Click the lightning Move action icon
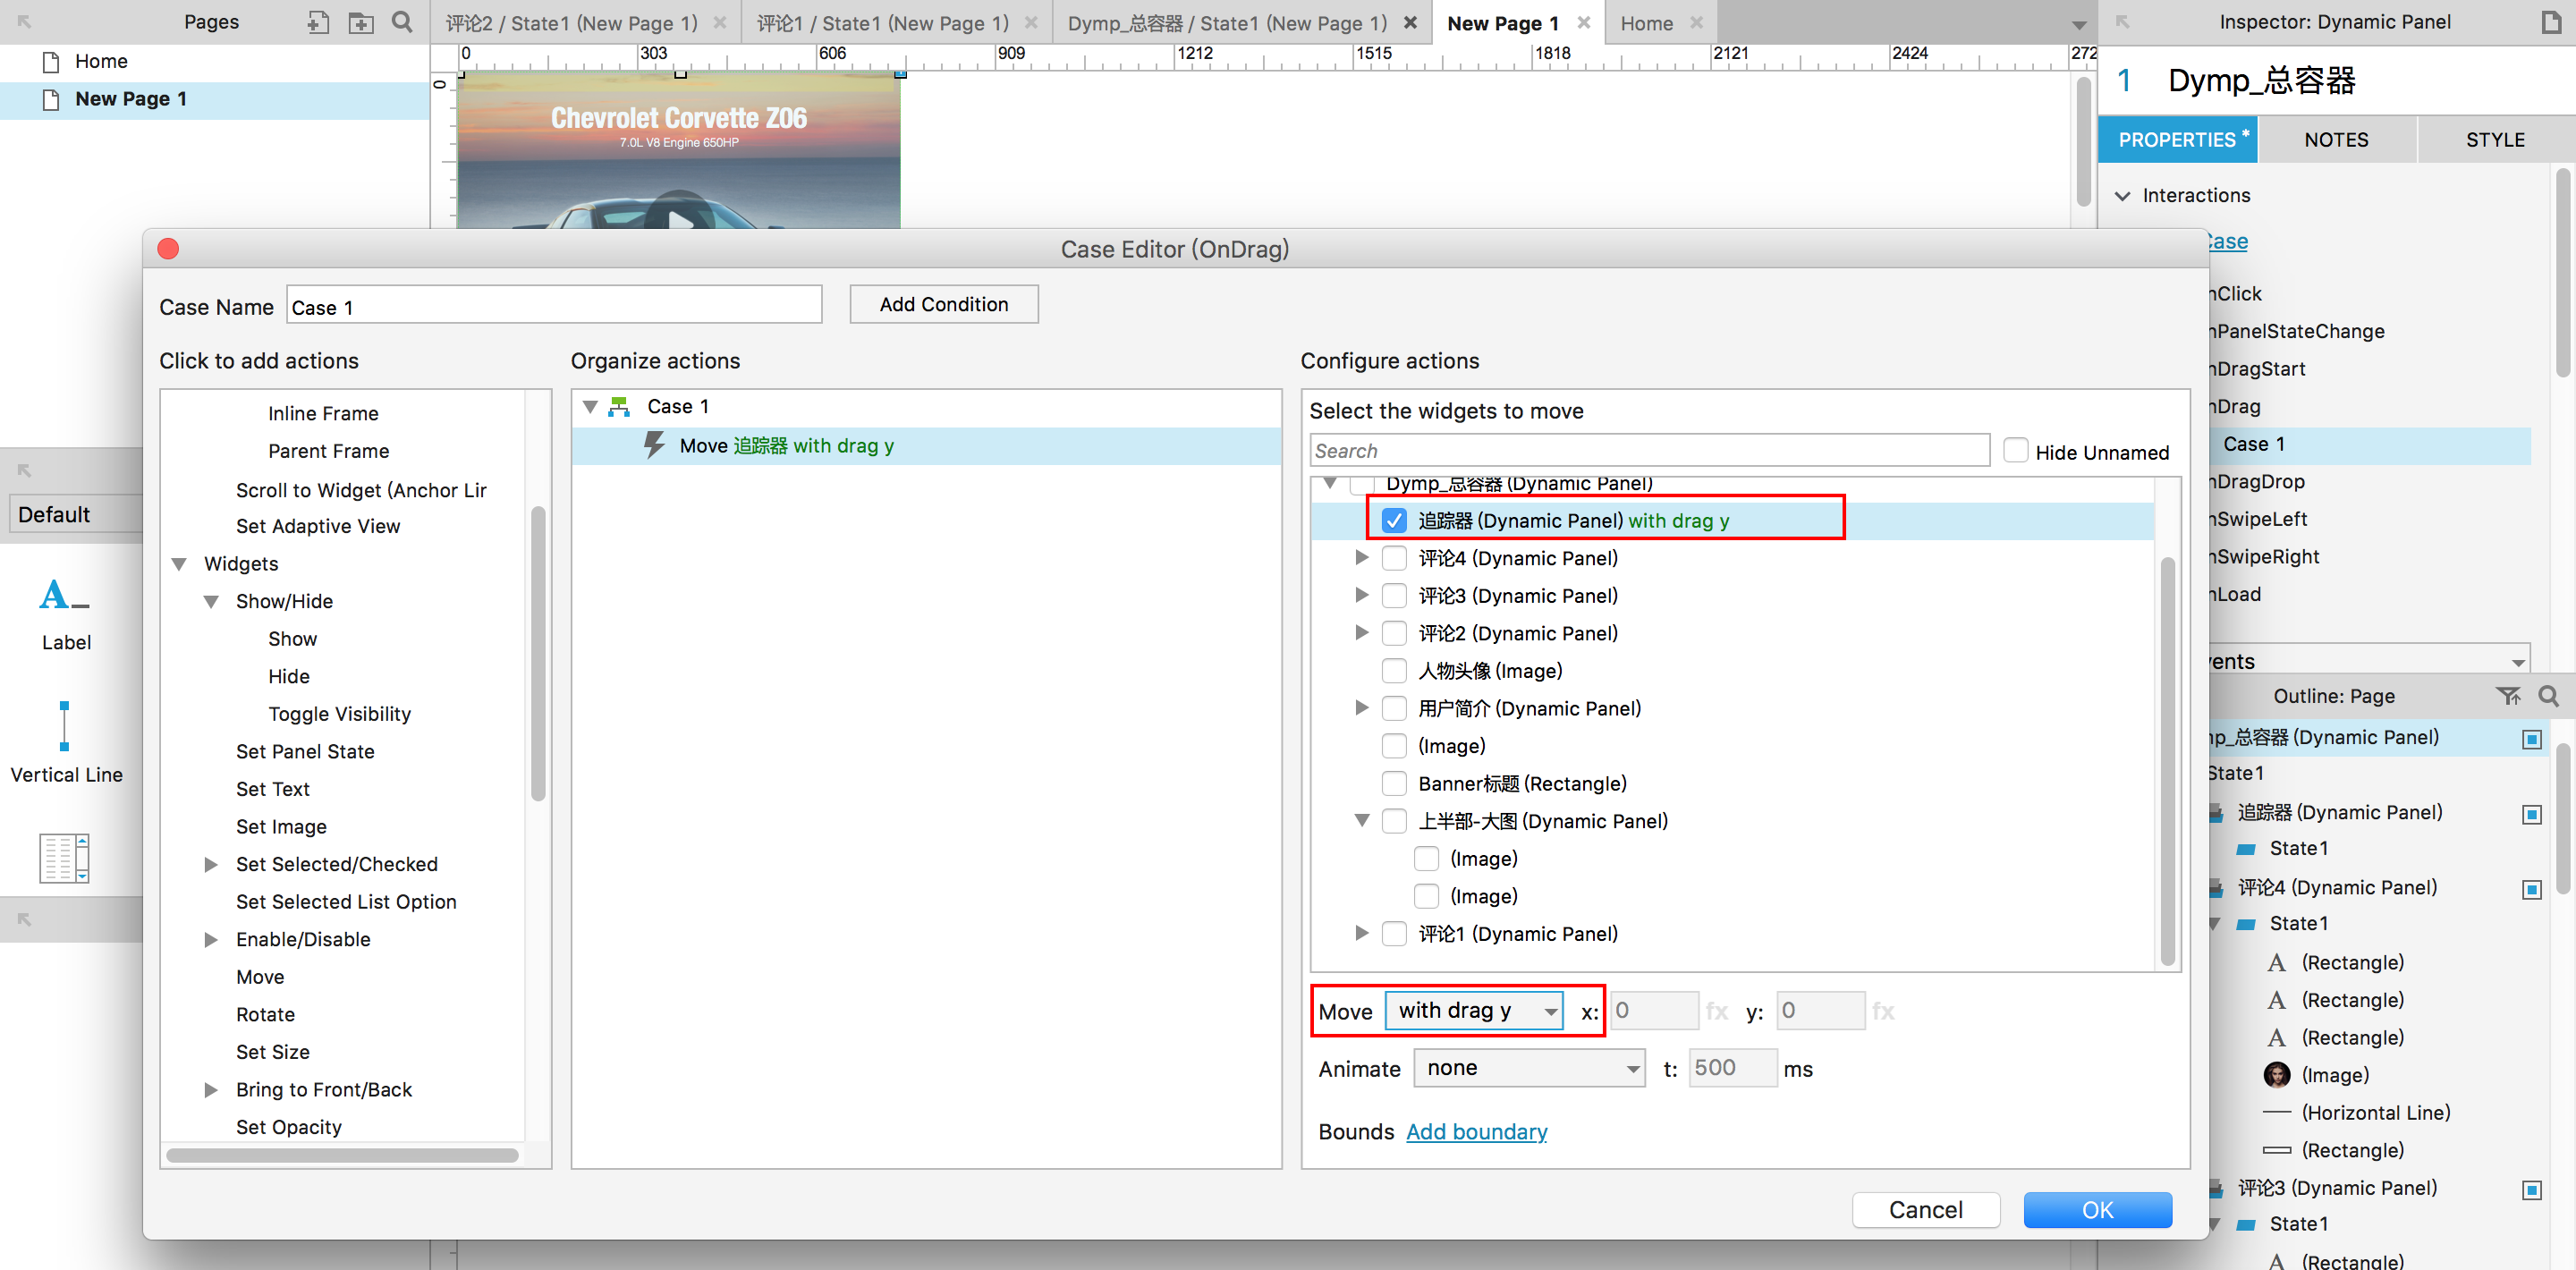 654,445
